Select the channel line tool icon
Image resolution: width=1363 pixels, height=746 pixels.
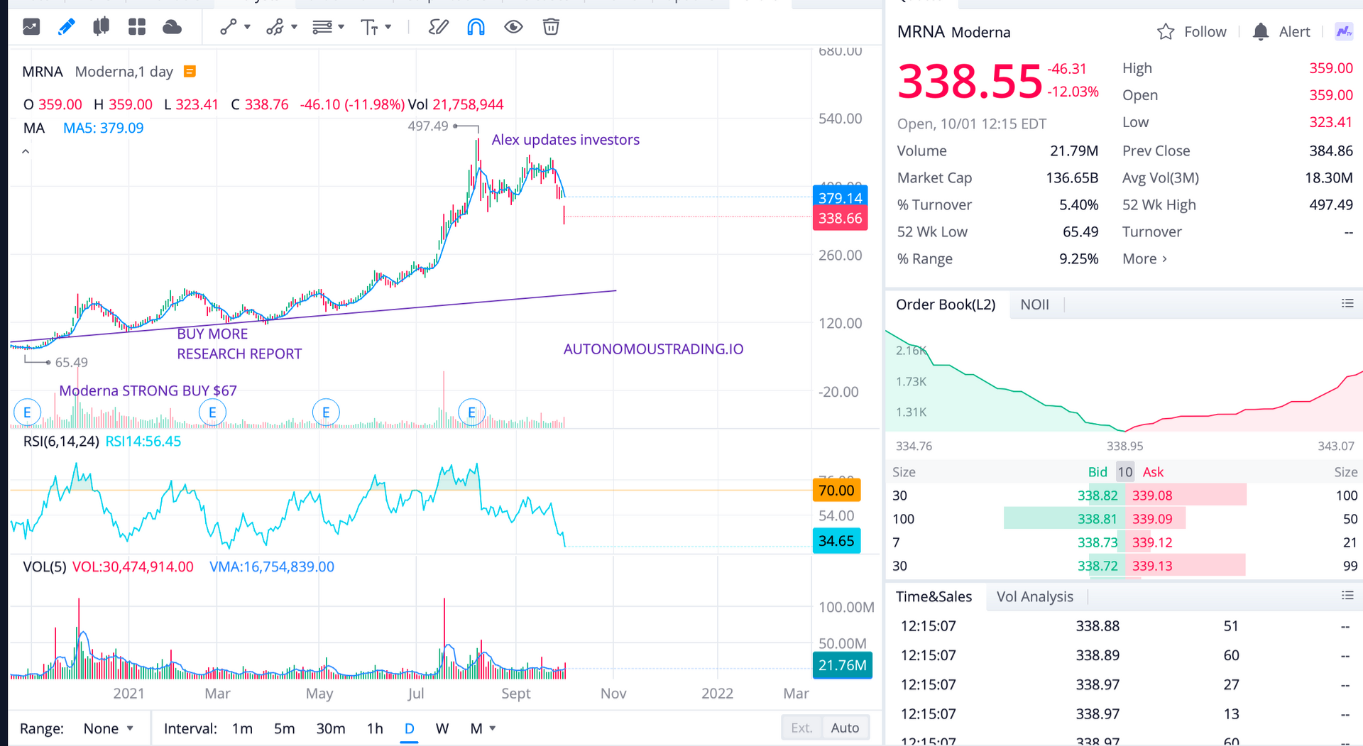point(274,27)
